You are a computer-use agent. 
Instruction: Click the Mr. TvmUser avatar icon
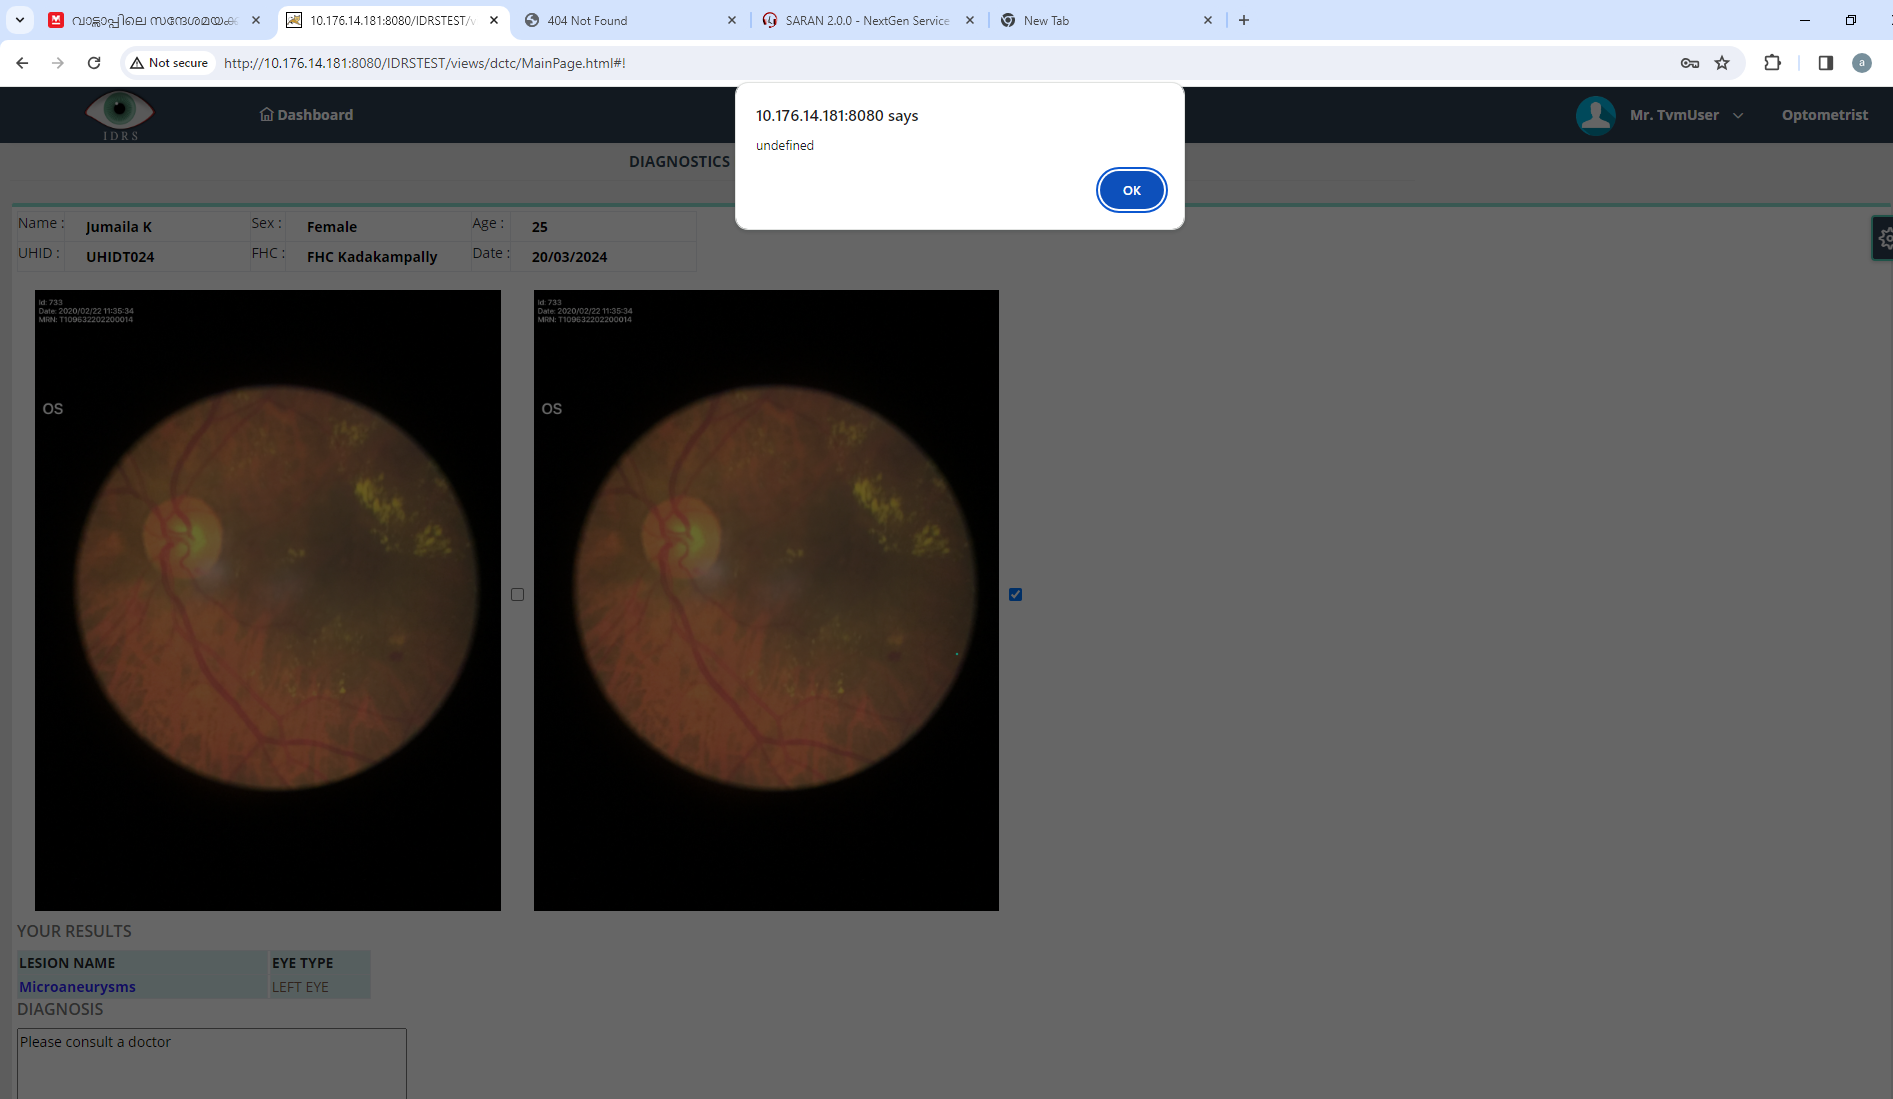pyautogui.click(x=1595, y=115)
